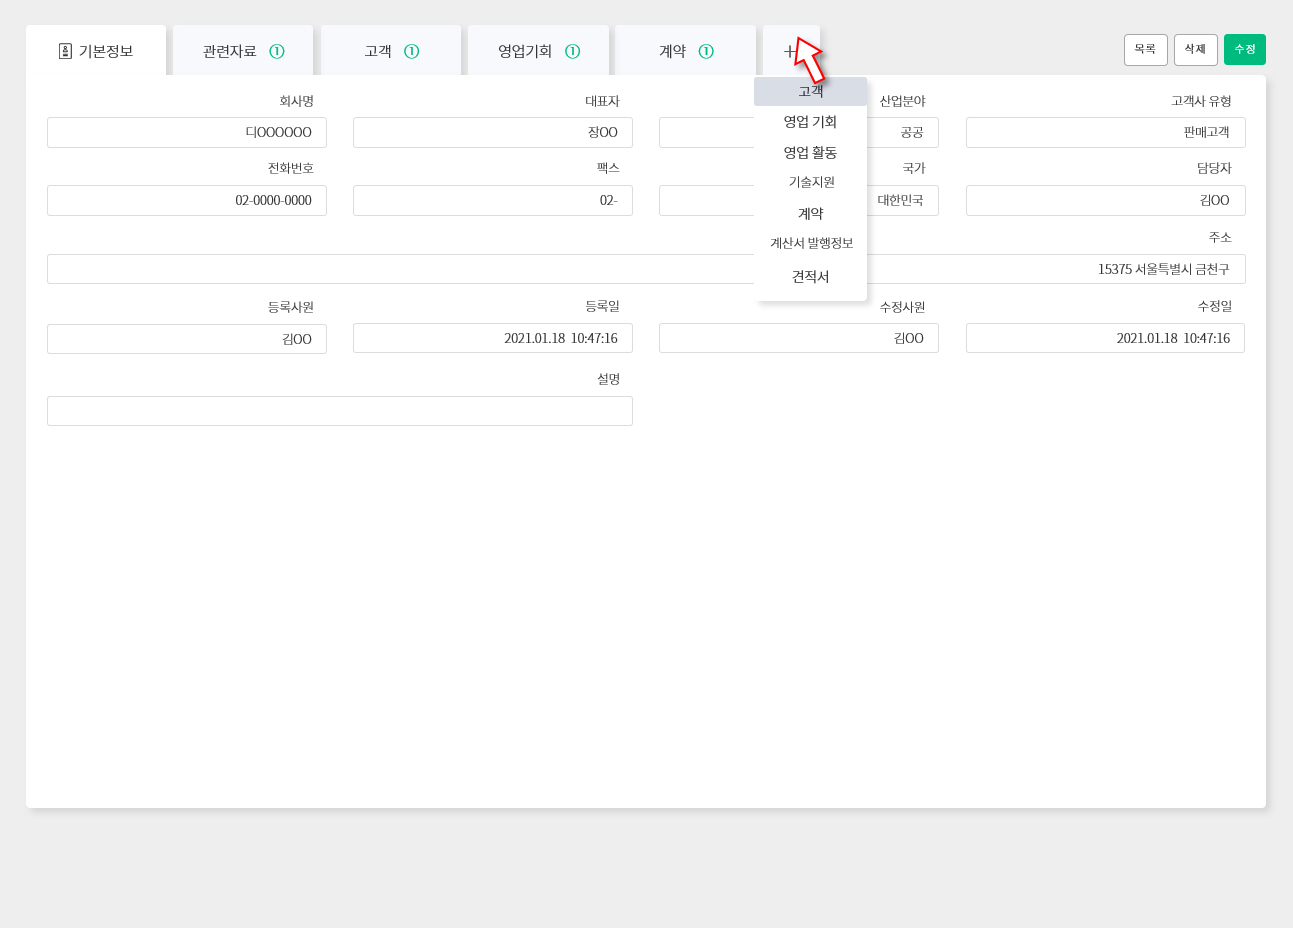
Task: Click the 대표자 field showing 장OO
Action: (493, 132)
